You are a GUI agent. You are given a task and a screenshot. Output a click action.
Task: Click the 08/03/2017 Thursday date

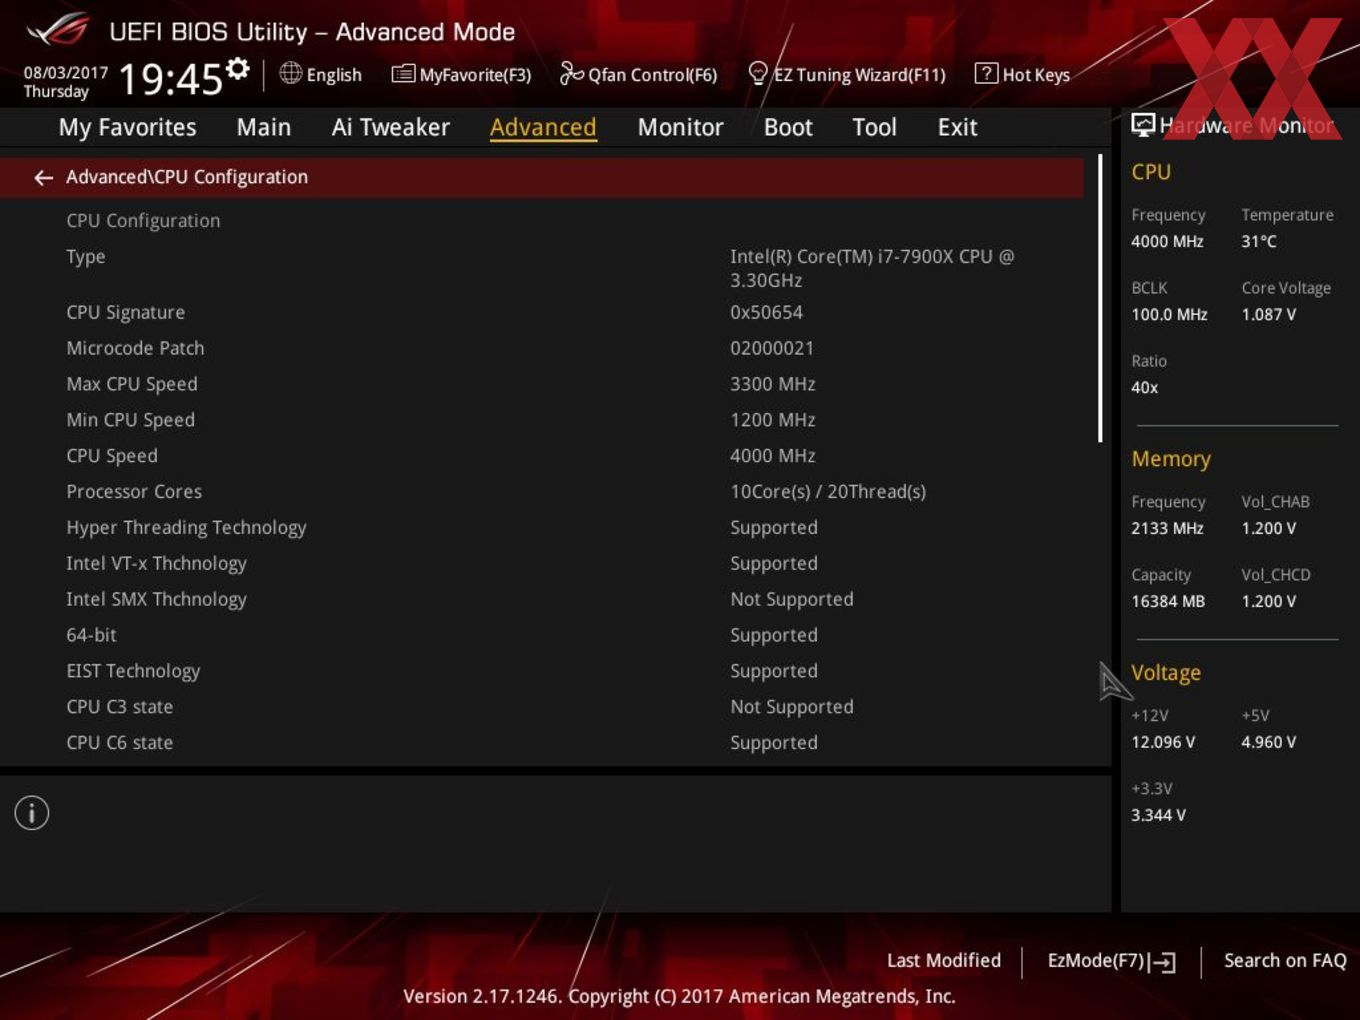(65, 82)
